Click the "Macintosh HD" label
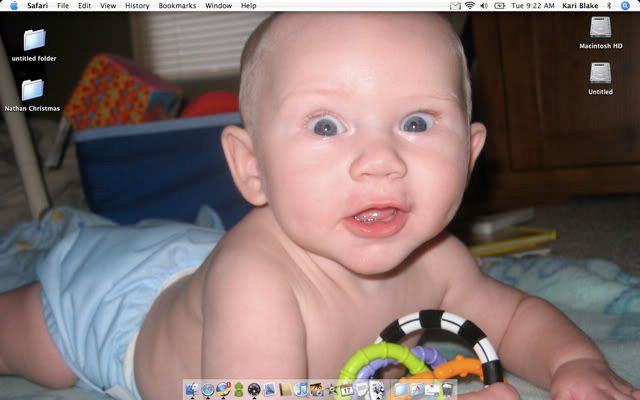This screenshot has height=400, width=640. click(x=601, y=46)
